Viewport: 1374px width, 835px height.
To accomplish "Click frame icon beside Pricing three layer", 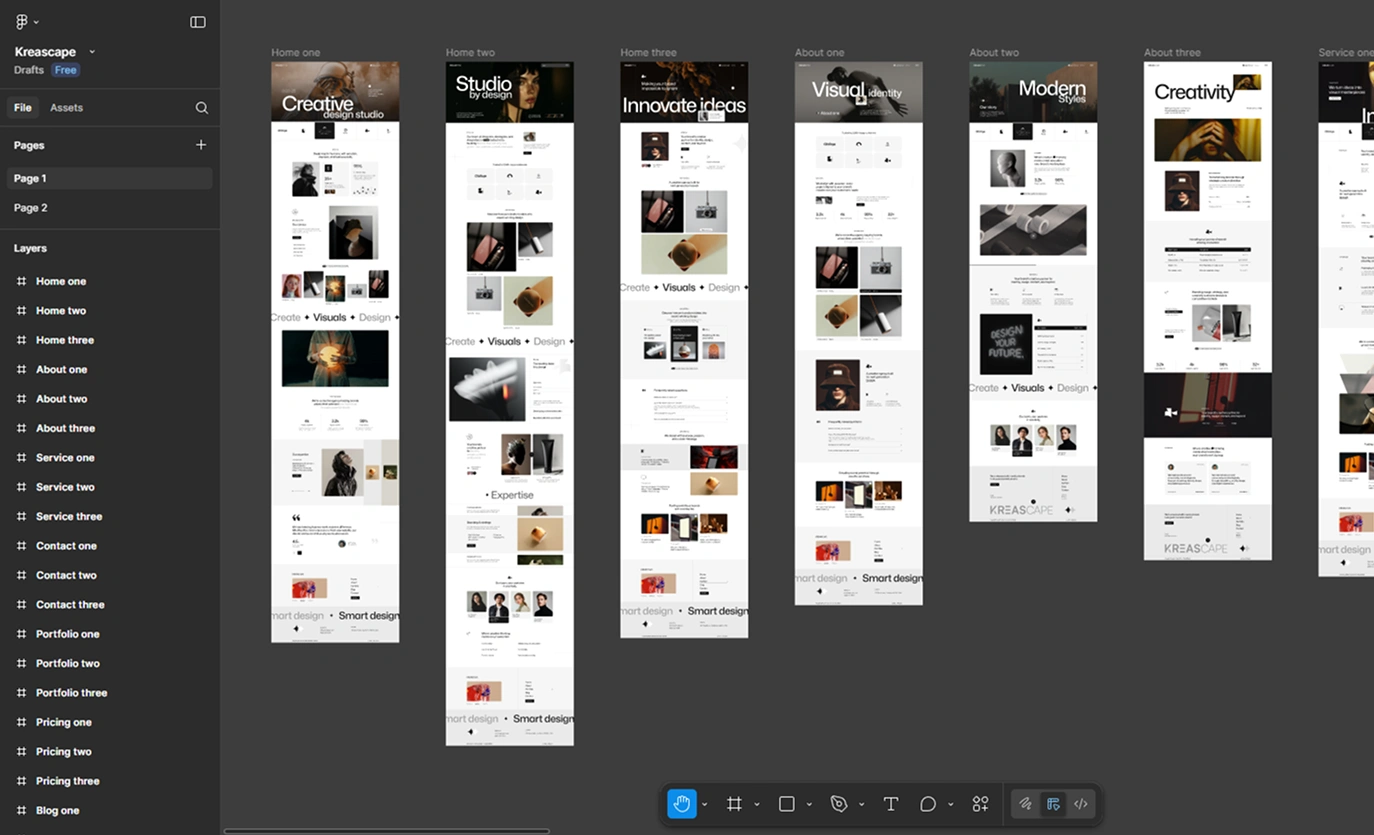I will pyautogui.click(x=21, y=781).
